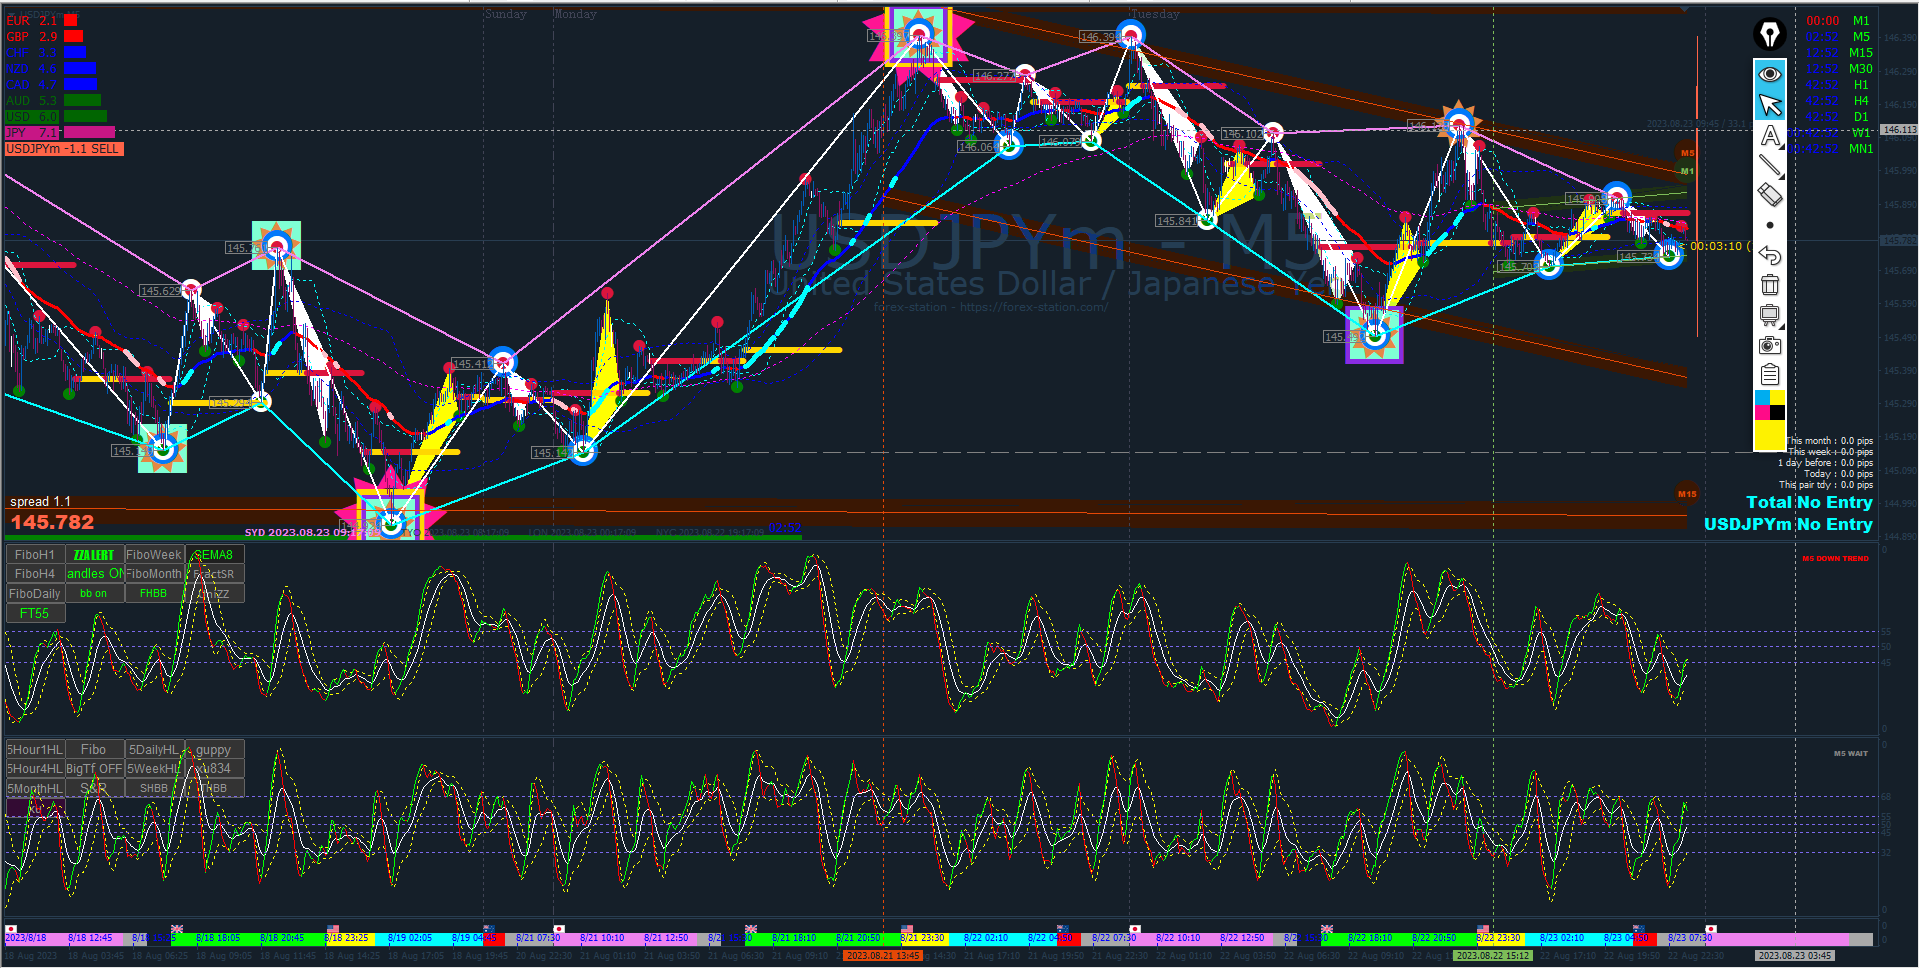Select the eraser tool
This screenshot has height=968, width=1919.
point(1769,195)
